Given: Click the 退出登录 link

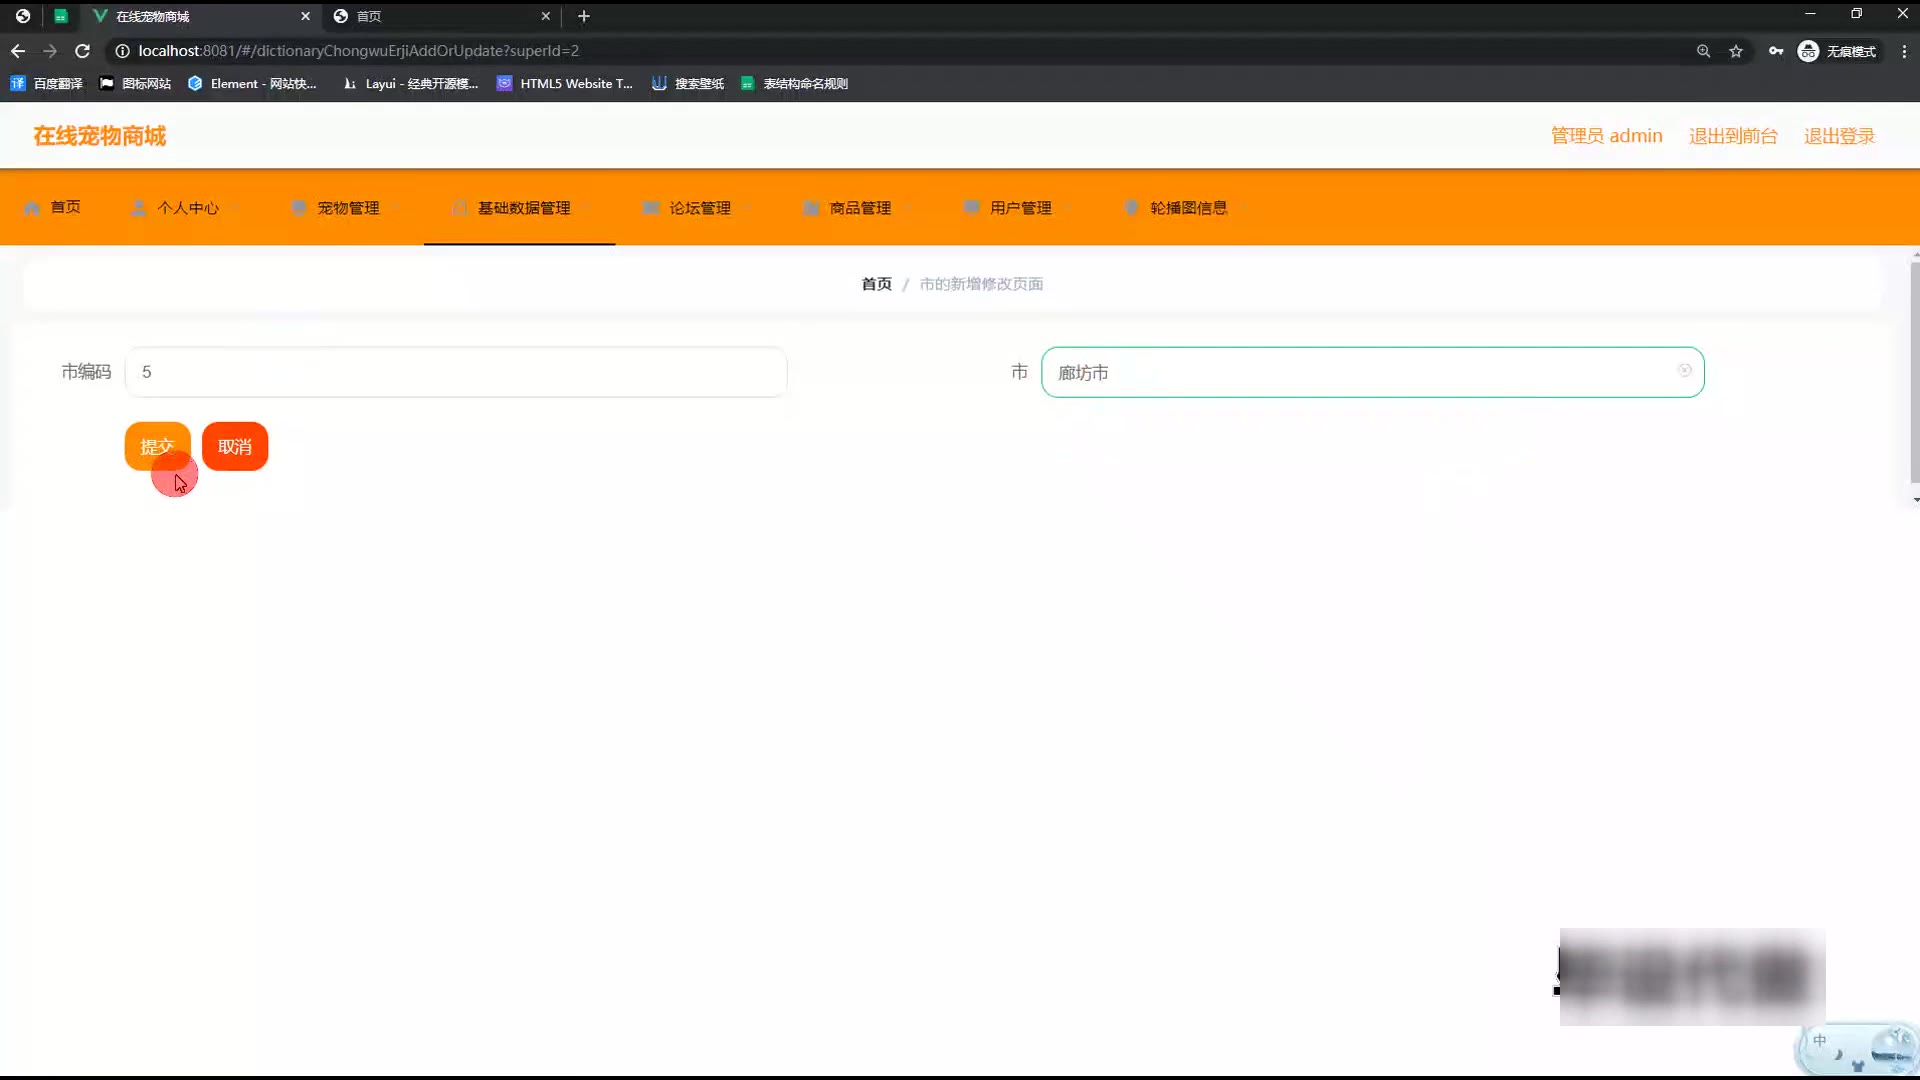Looking at the screenshot, I should coord(1839,136).
